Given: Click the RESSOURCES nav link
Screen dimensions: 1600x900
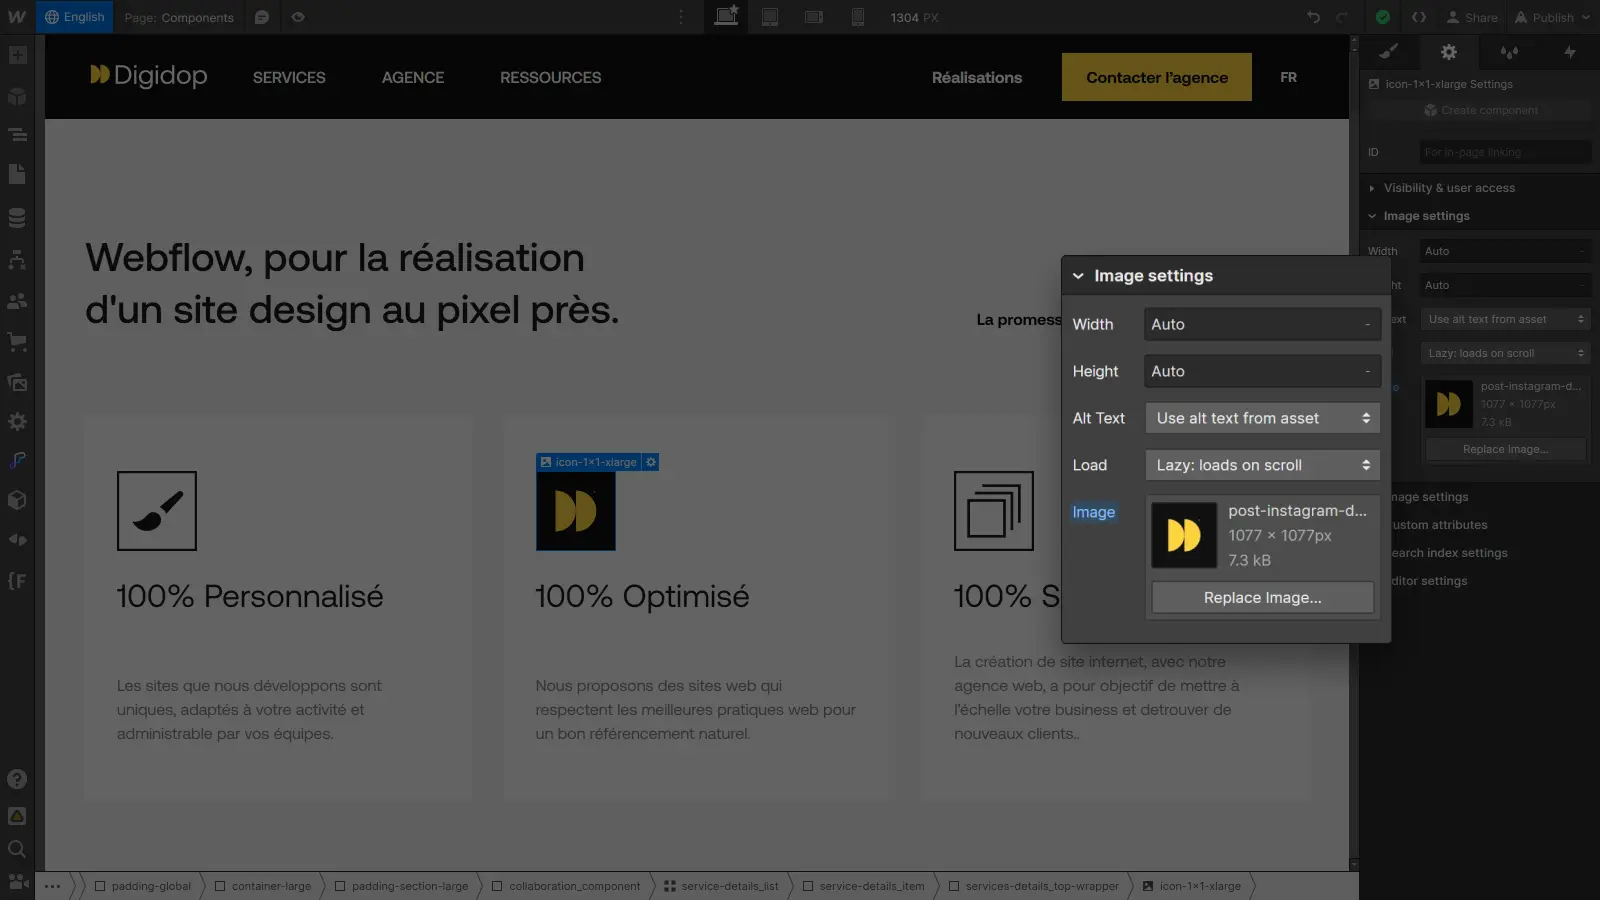Looking at the screenshot, I should [x=551, y=77].
